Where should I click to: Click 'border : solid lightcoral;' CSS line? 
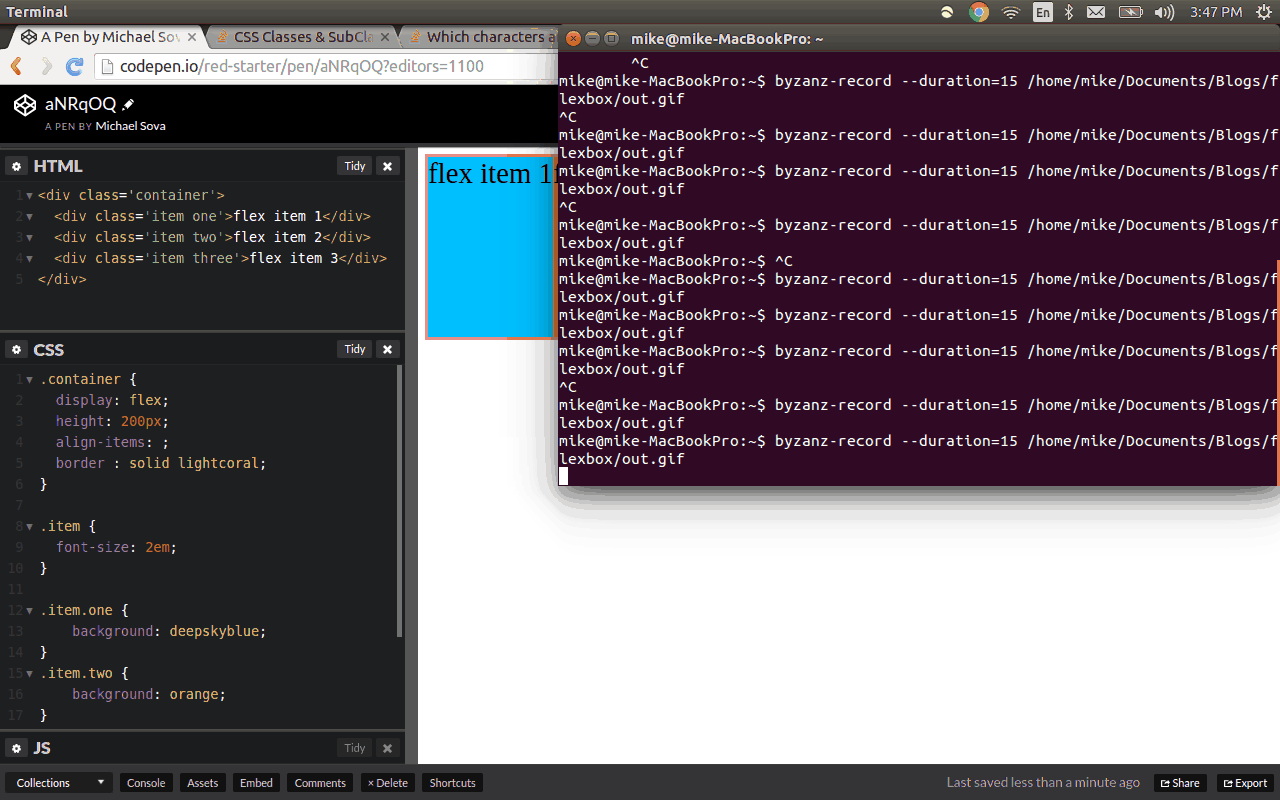point(161,463)
